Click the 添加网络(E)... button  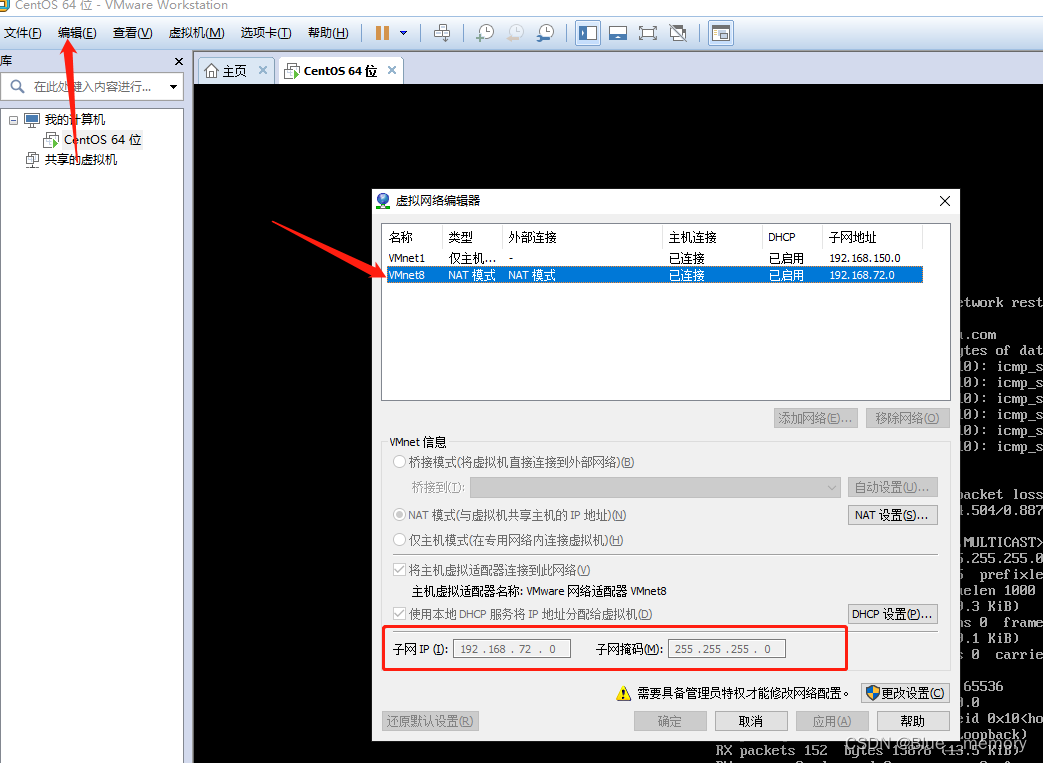816,418
